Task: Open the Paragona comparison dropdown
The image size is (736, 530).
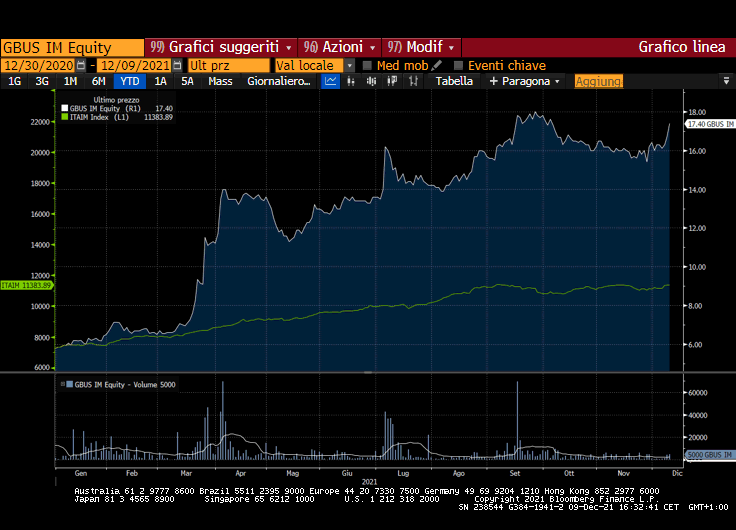Action: point(525,82)
